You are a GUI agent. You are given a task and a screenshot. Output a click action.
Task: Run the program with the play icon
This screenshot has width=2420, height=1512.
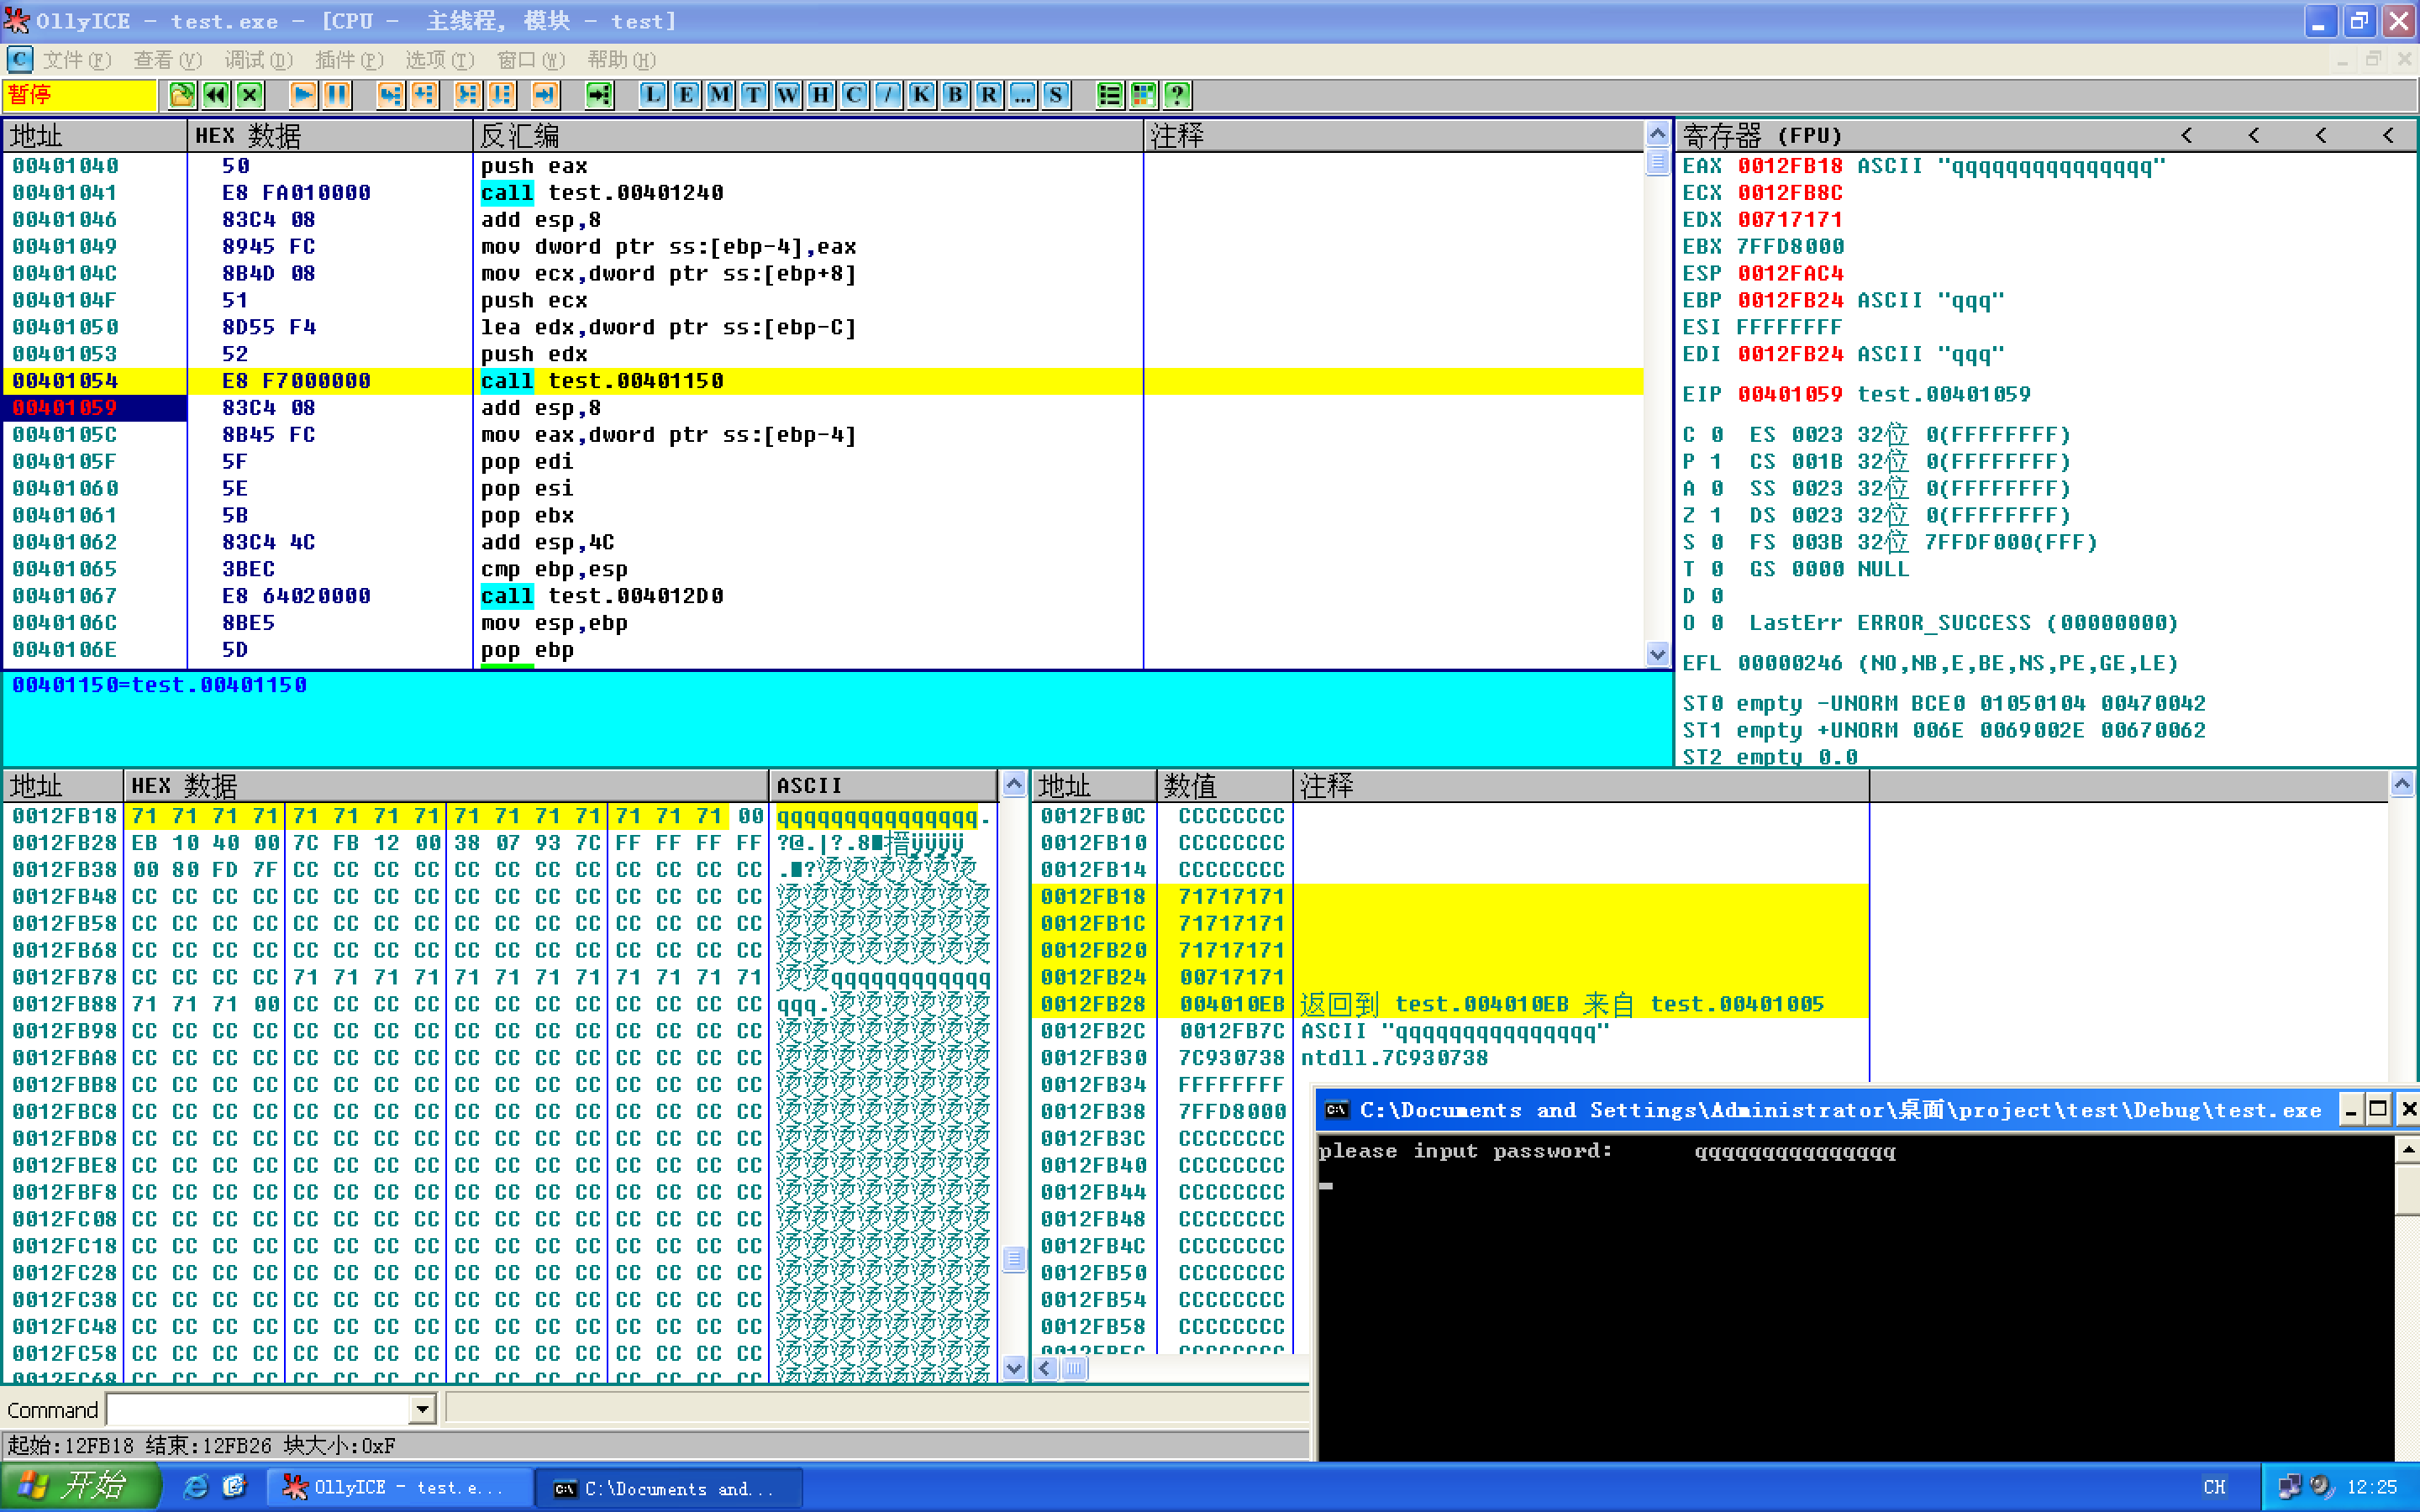click(x=303, y=95)
